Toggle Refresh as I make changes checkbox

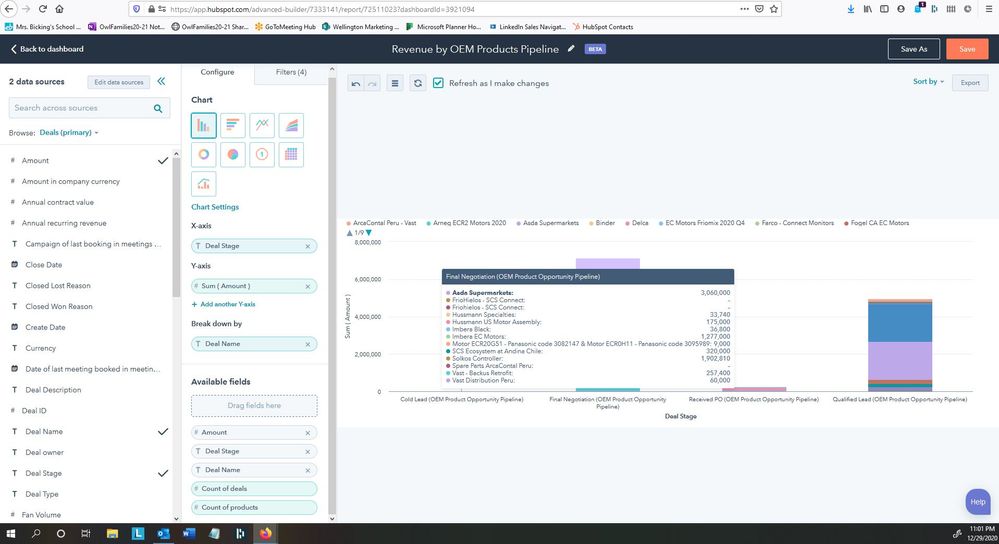(x=438, y=83)
